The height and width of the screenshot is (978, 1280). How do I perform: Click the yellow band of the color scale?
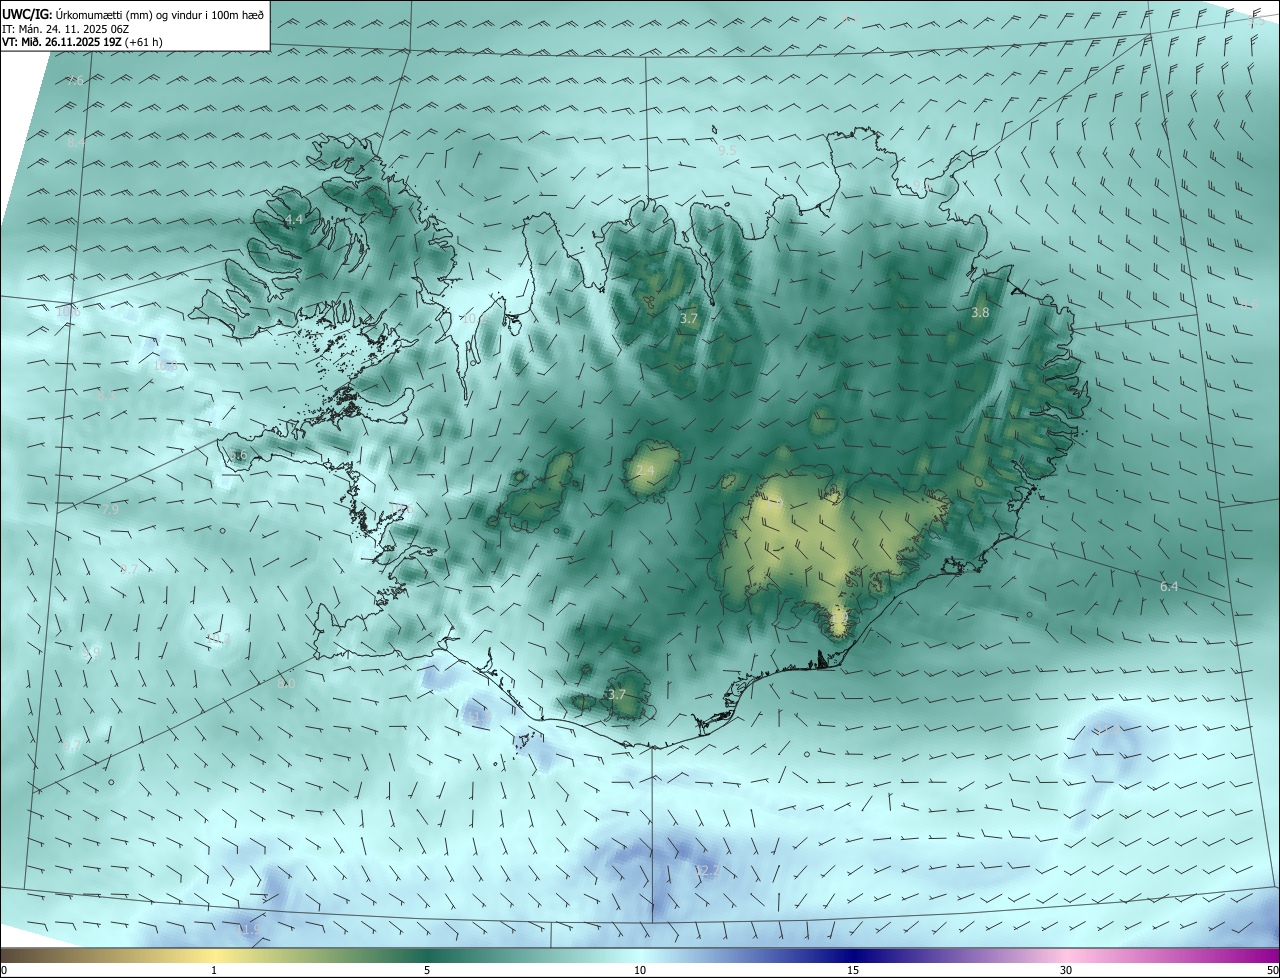click(x=214, y=955)
